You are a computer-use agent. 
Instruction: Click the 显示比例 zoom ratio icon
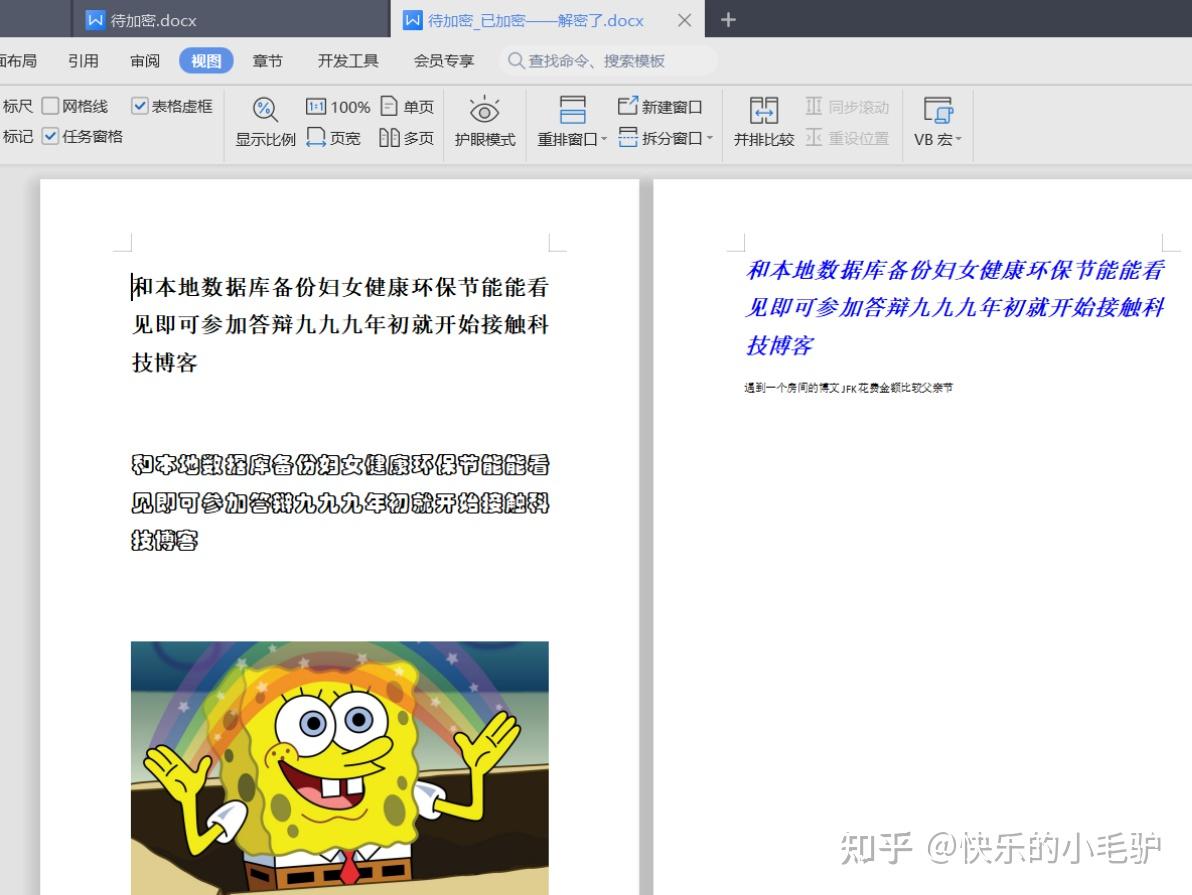pos(264,120)
